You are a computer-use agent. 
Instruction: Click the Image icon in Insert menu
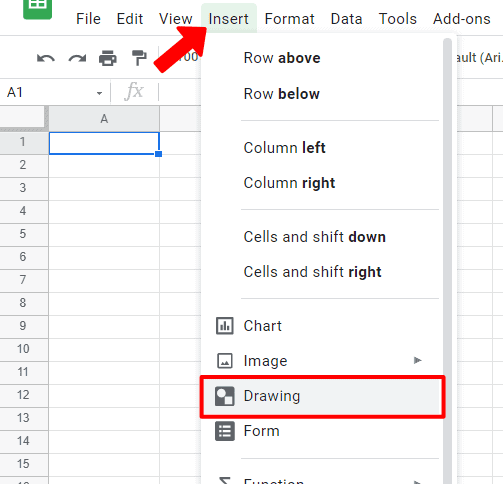coord(225,361)
